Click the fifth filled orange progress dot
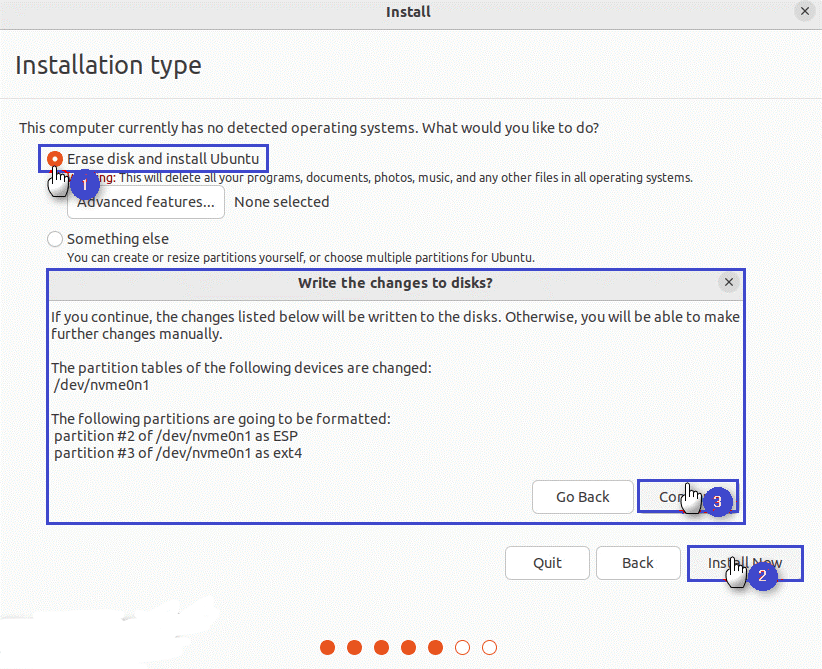This screenshot has width=822, height=669. point(435,647)
